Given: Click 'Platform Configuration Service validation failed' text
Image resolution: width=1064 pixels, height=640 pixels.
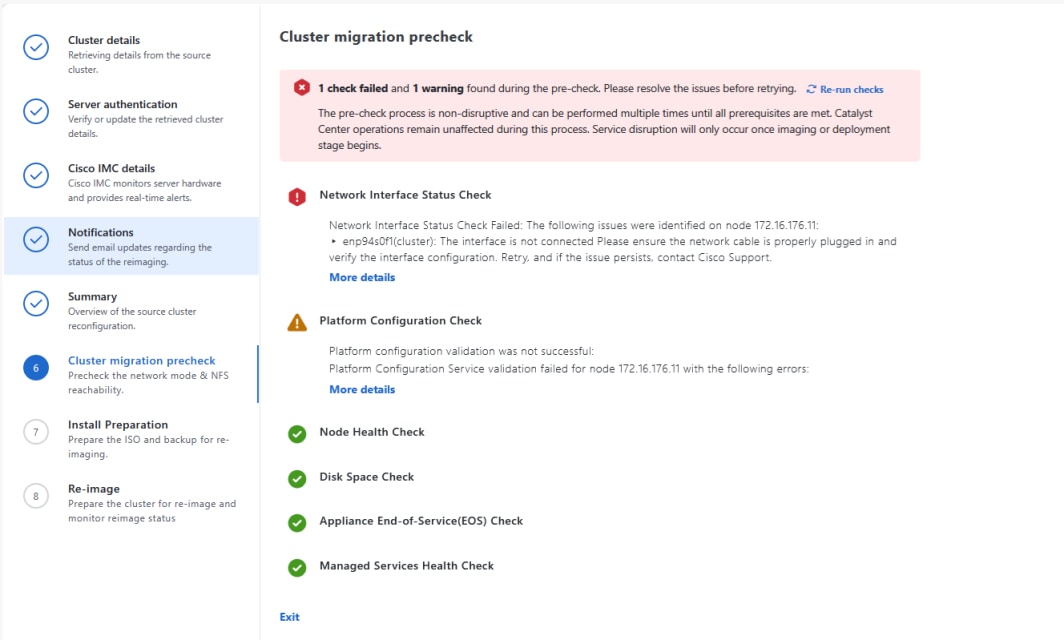Looking at the screenshot, I should click(x=569, y=369).
